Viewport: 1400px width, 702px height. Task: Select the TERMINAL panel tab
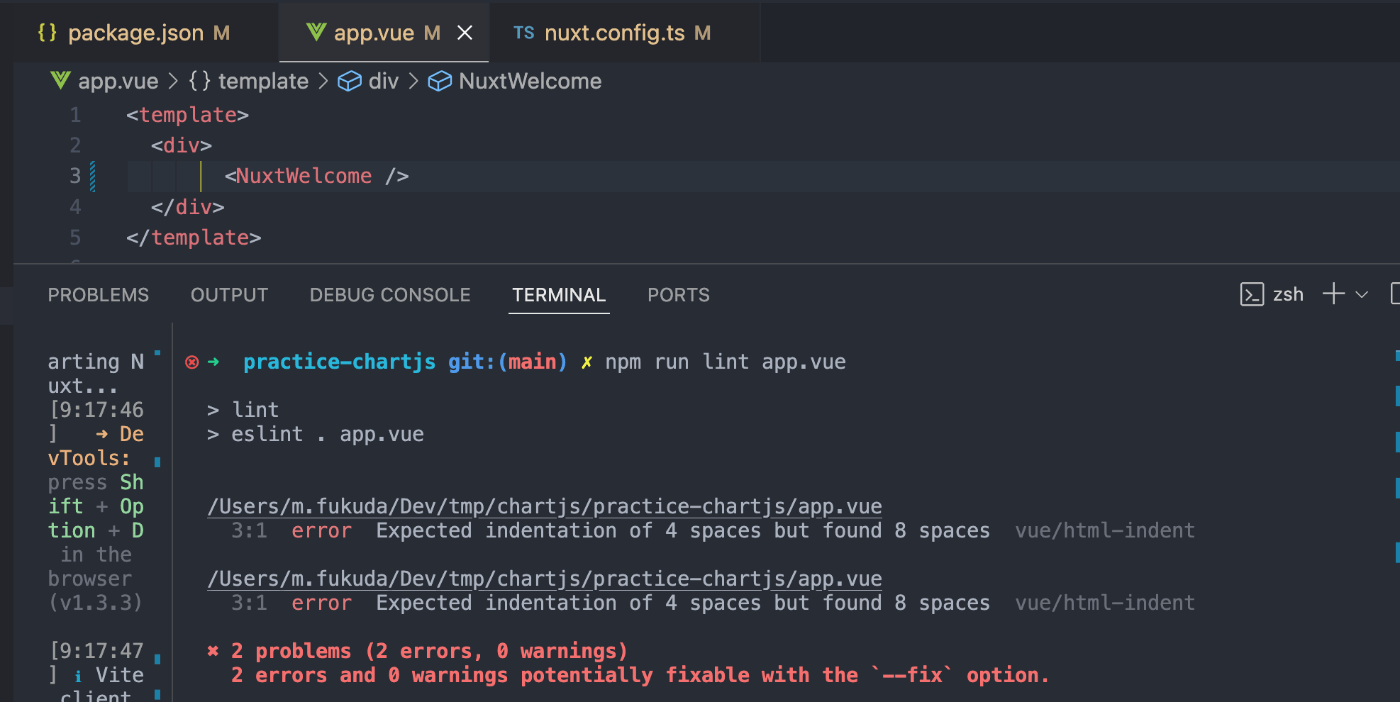click(x=559, y=295)
